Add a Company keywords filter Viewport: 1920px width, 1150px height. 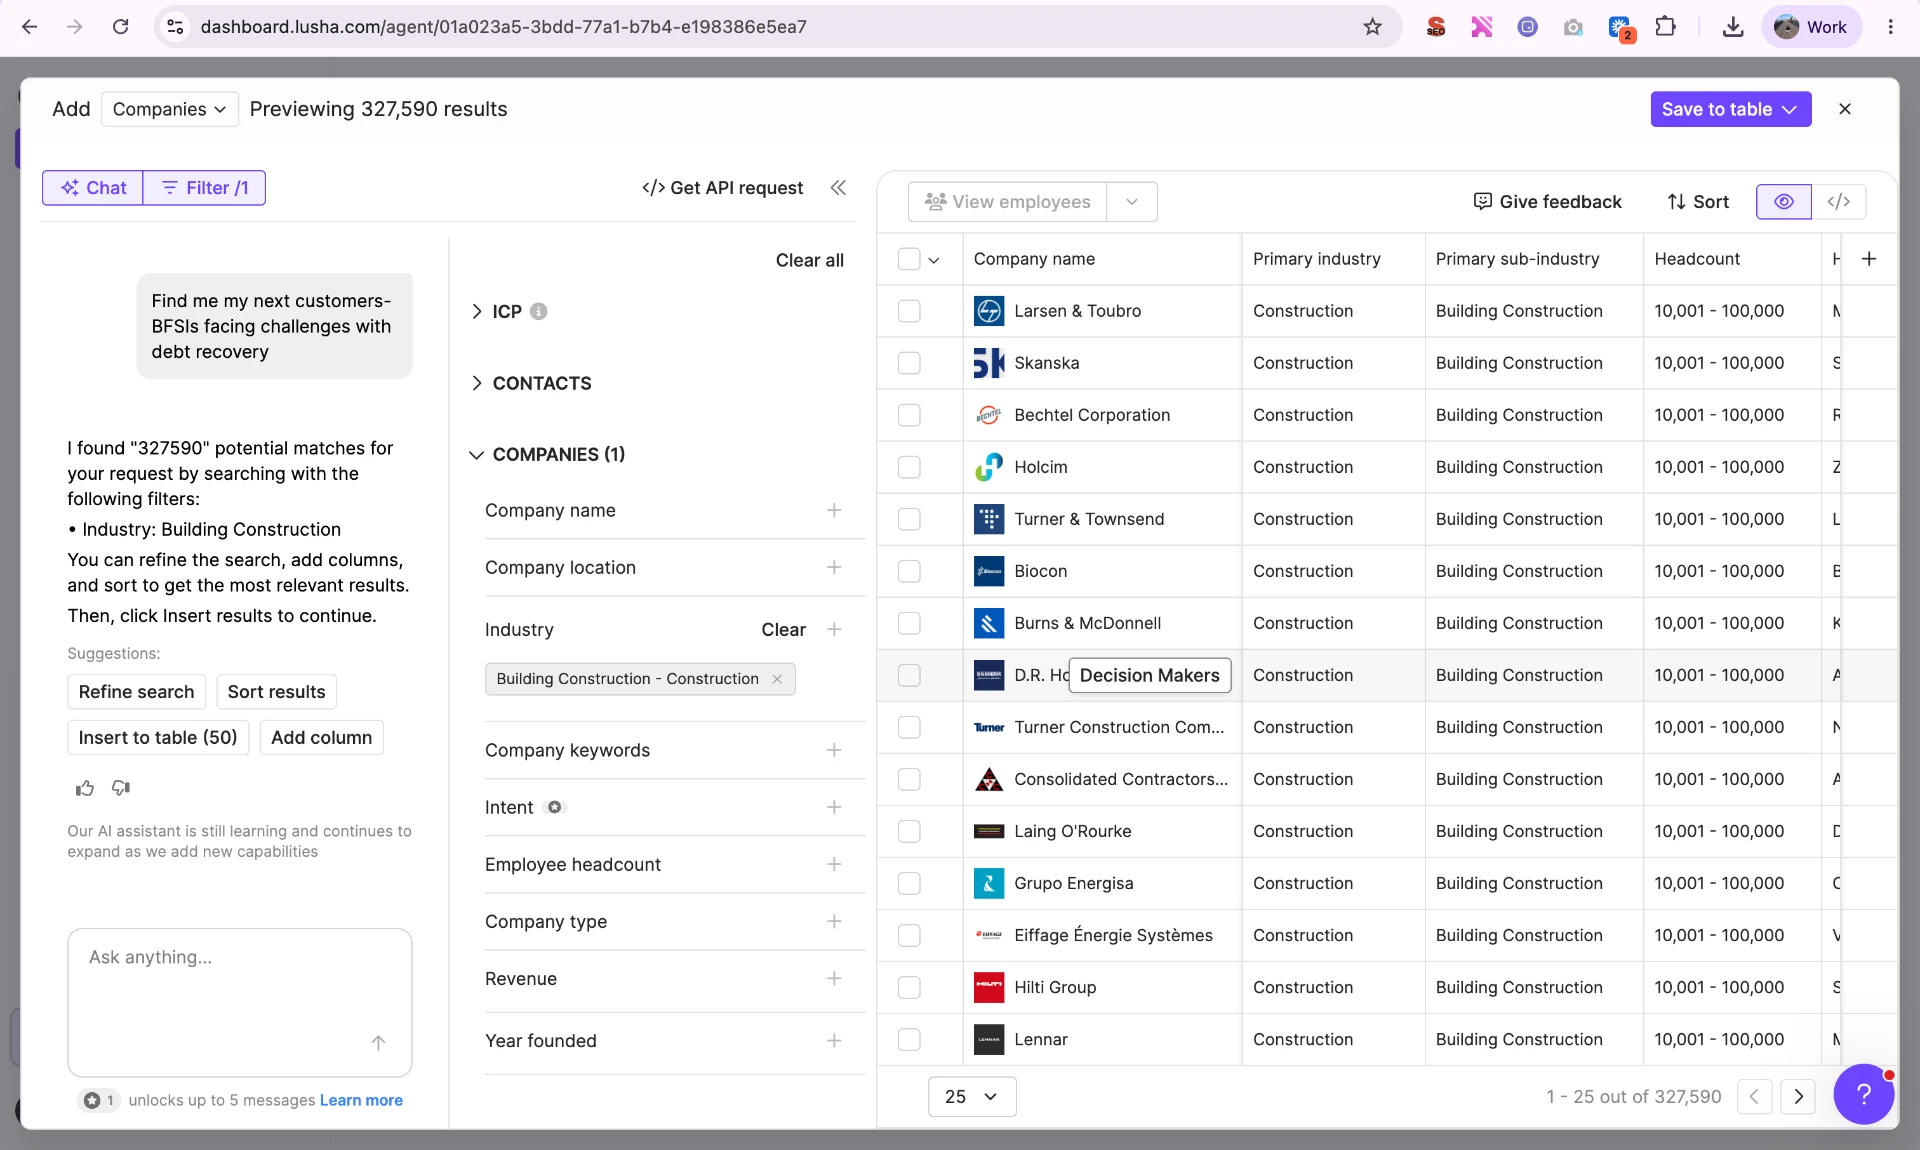click(834, 751)
